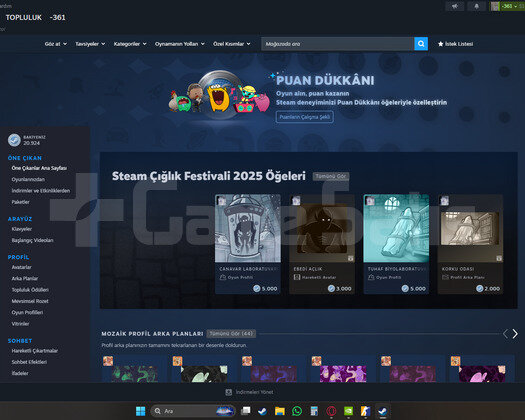Open Oyun Profilleri in the sidebar

click(27, 312)
